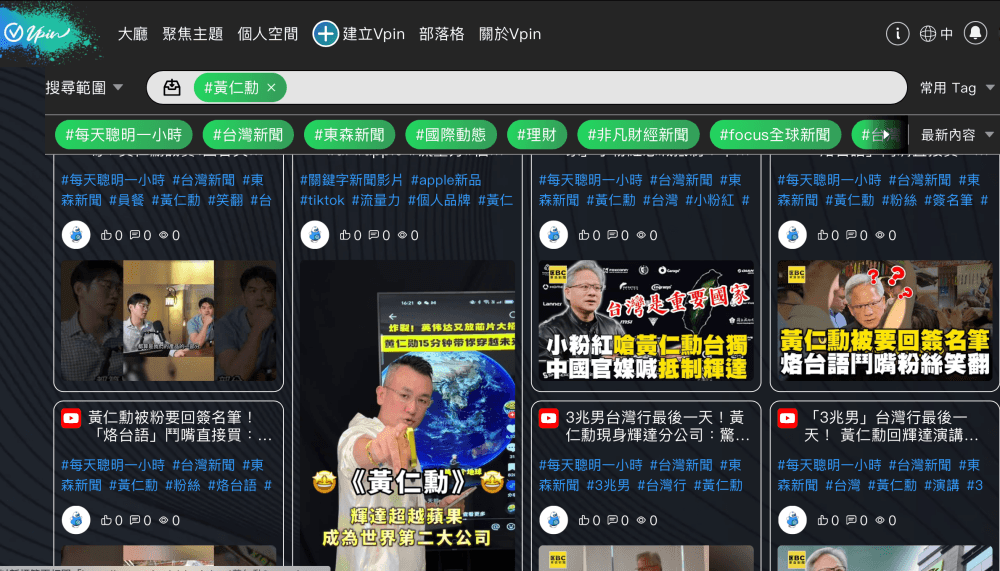Filter by the #非凡財經新聞 tag pill
Viewport: 1000px width, 571px height.
click(638, 135)
